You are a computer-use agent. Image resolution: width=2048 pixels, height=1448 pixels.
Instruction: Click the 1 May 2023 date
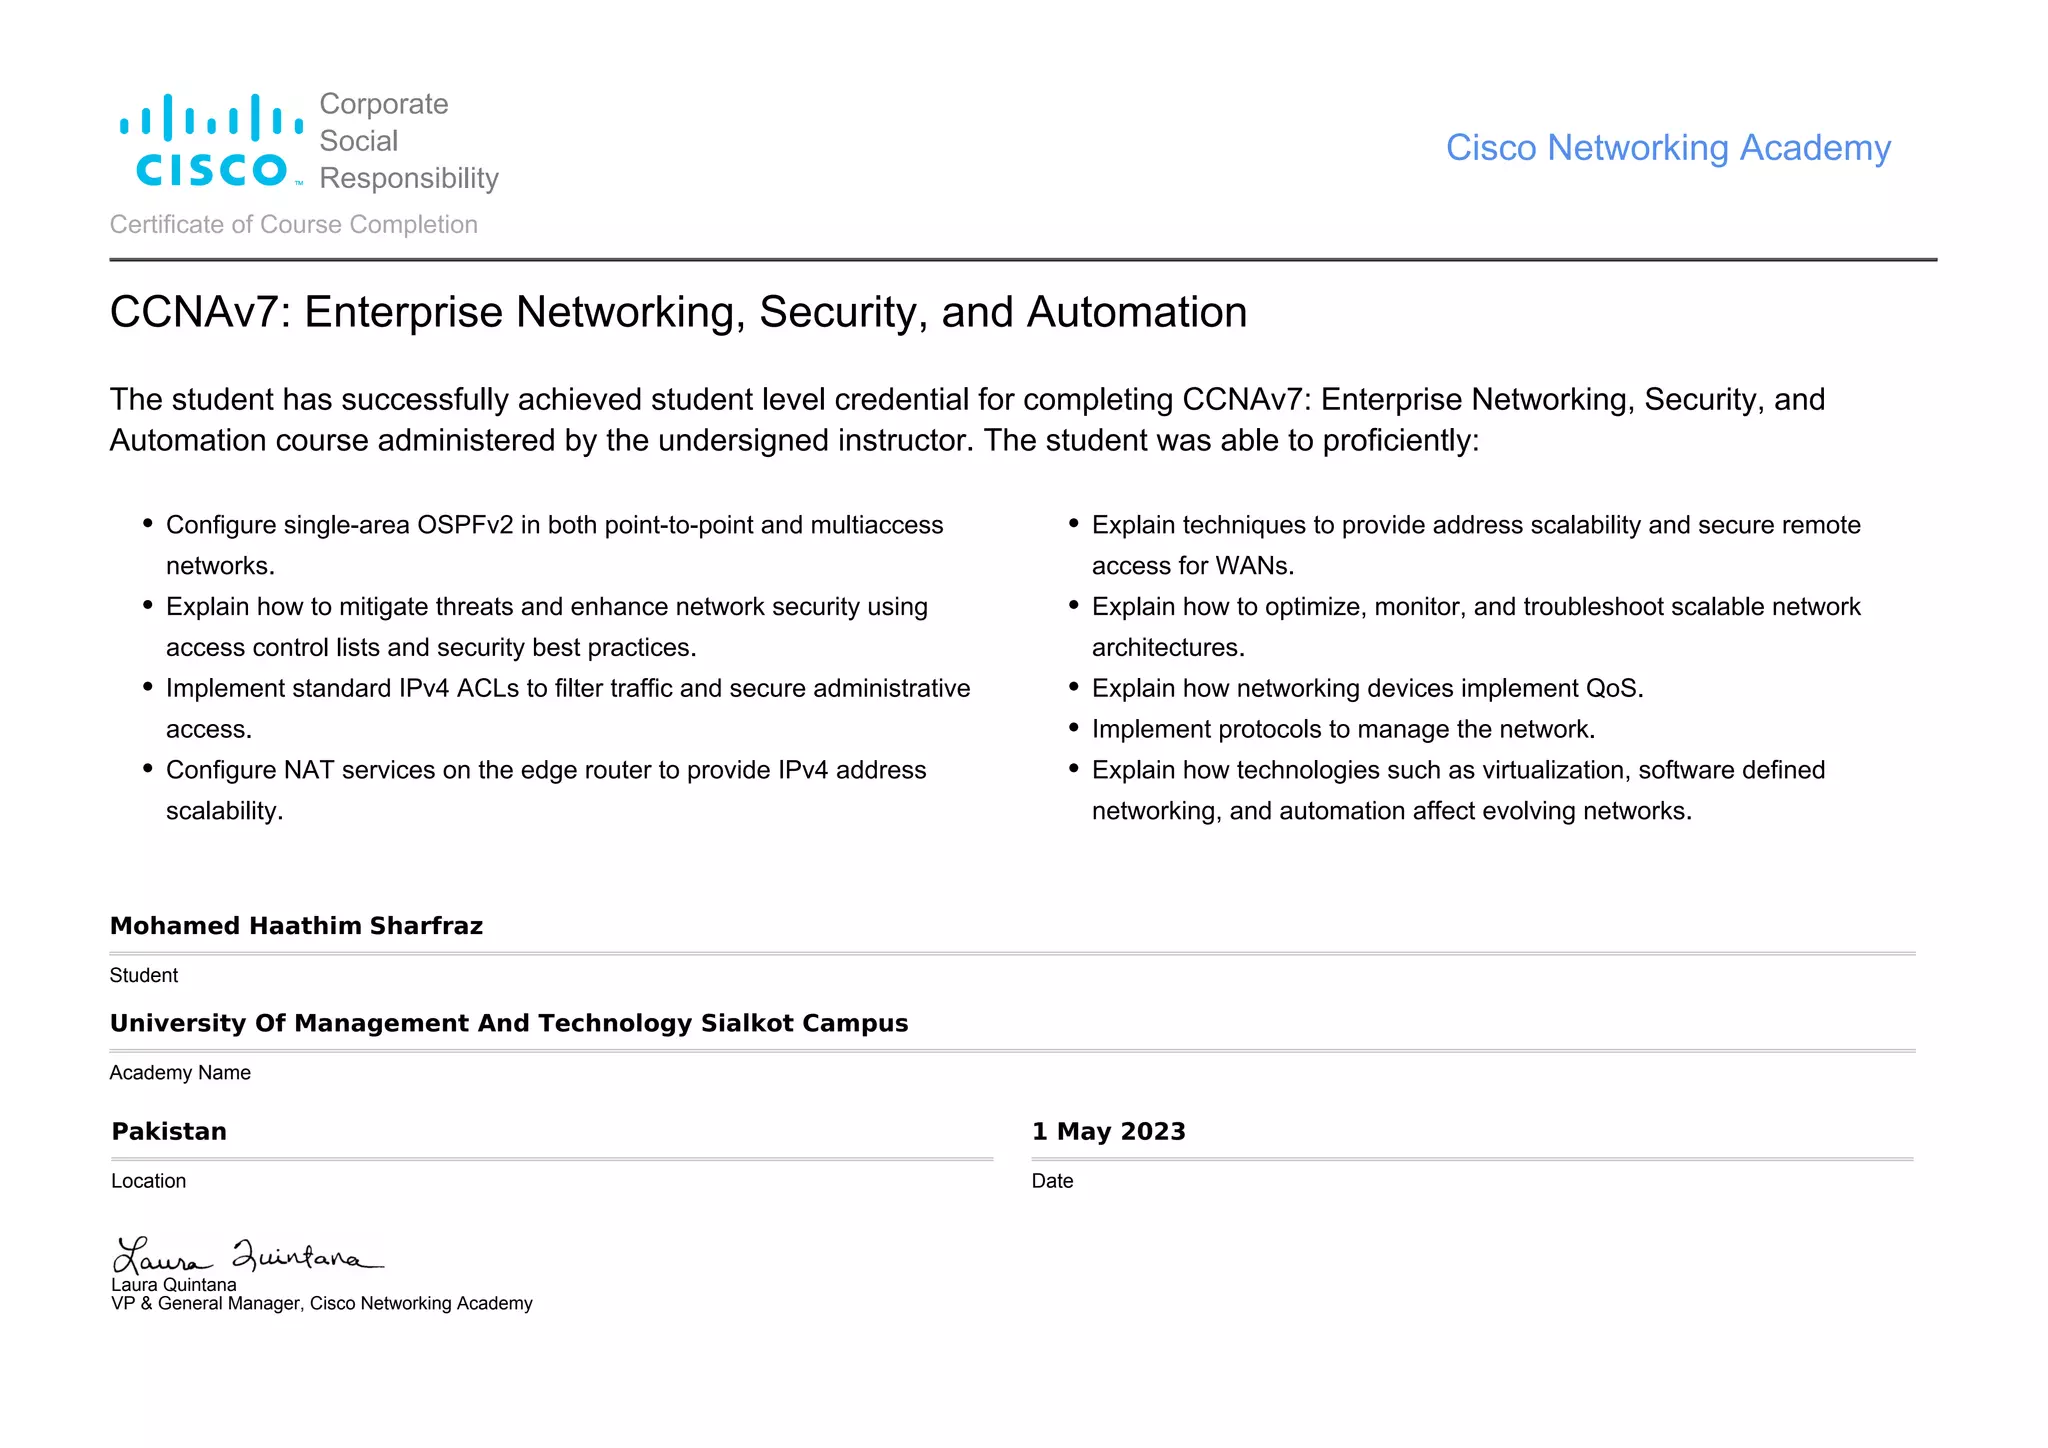[1108, 1131]
